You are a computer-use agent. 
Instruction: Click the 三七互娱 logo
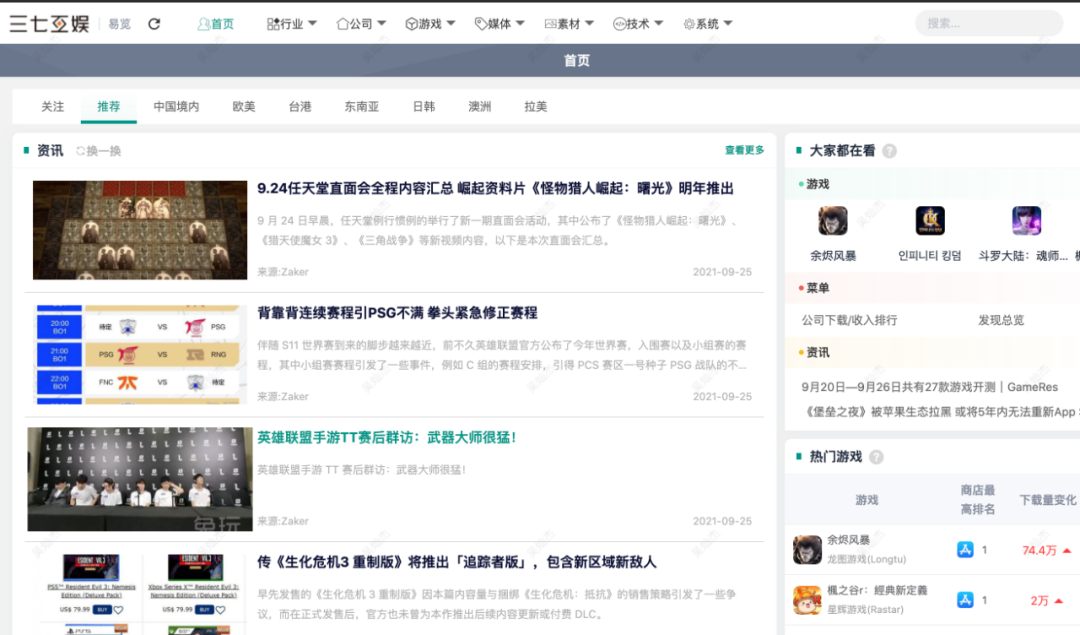tap(50, 23)
